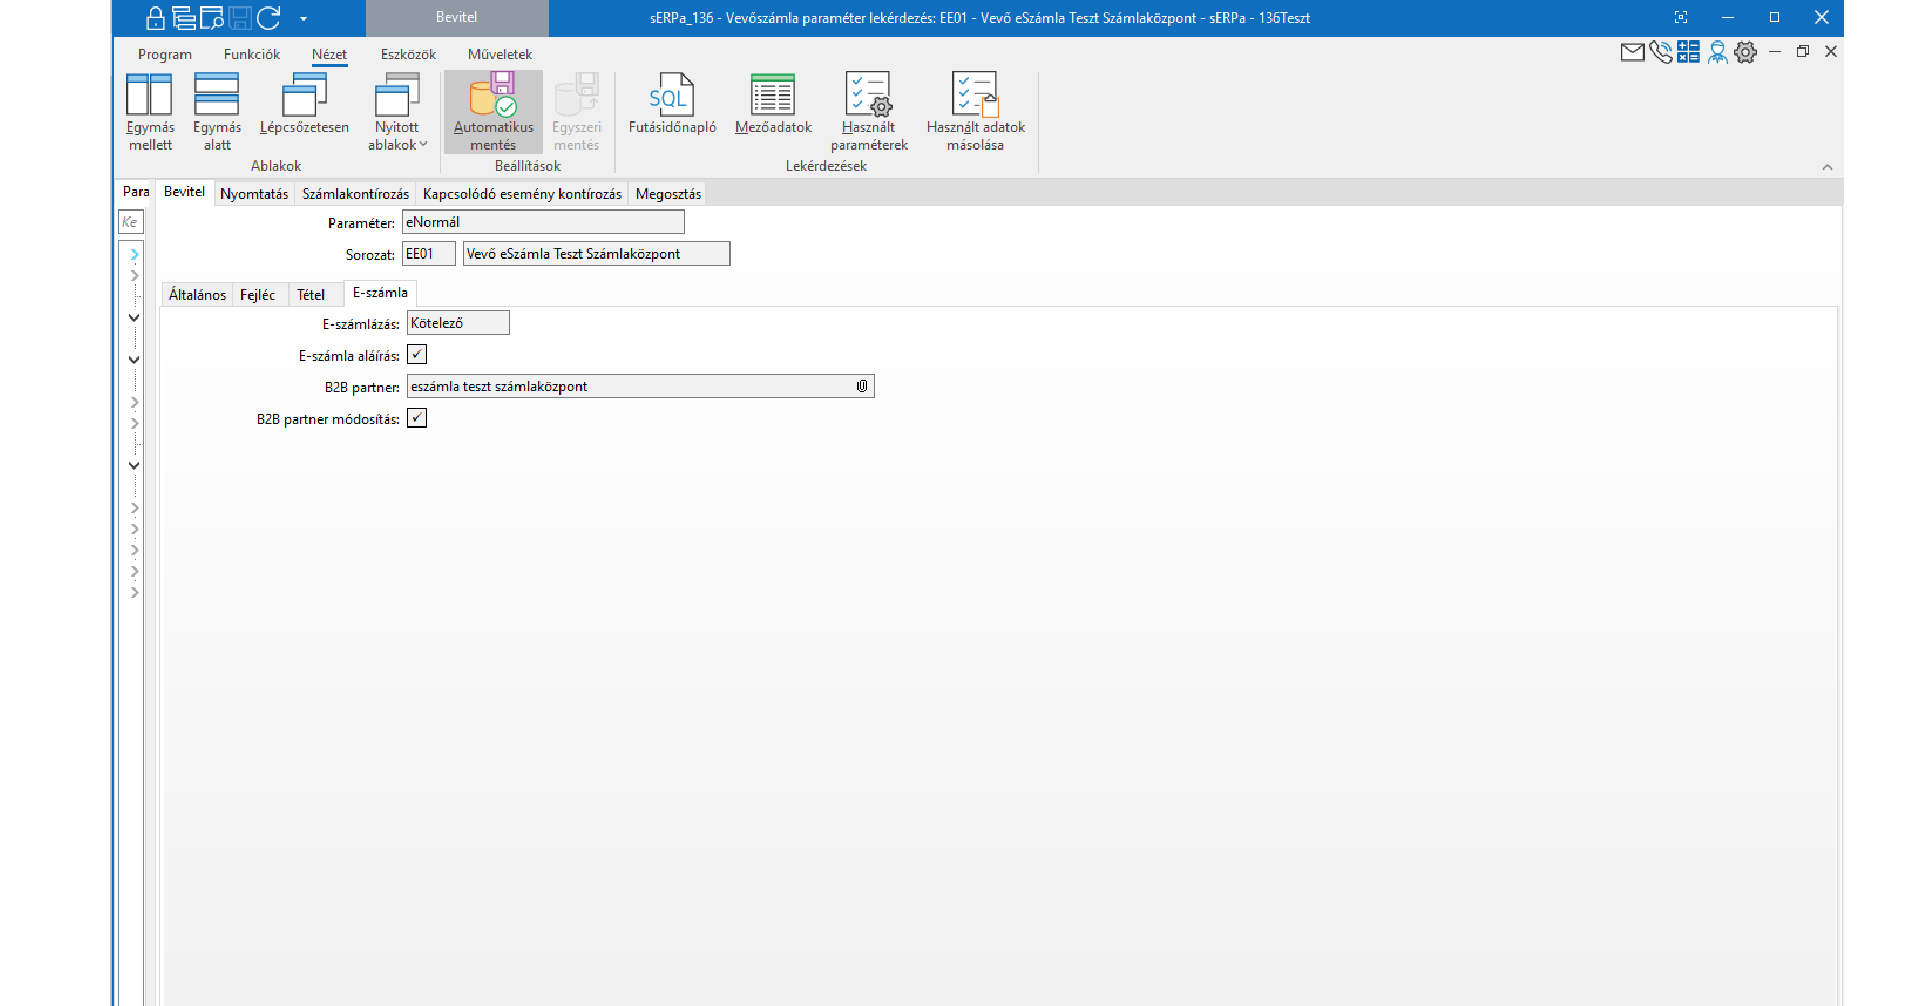Click the phone call icon
The height and width of the screenshot is (1006, 1920).
tap(1660, 52)
